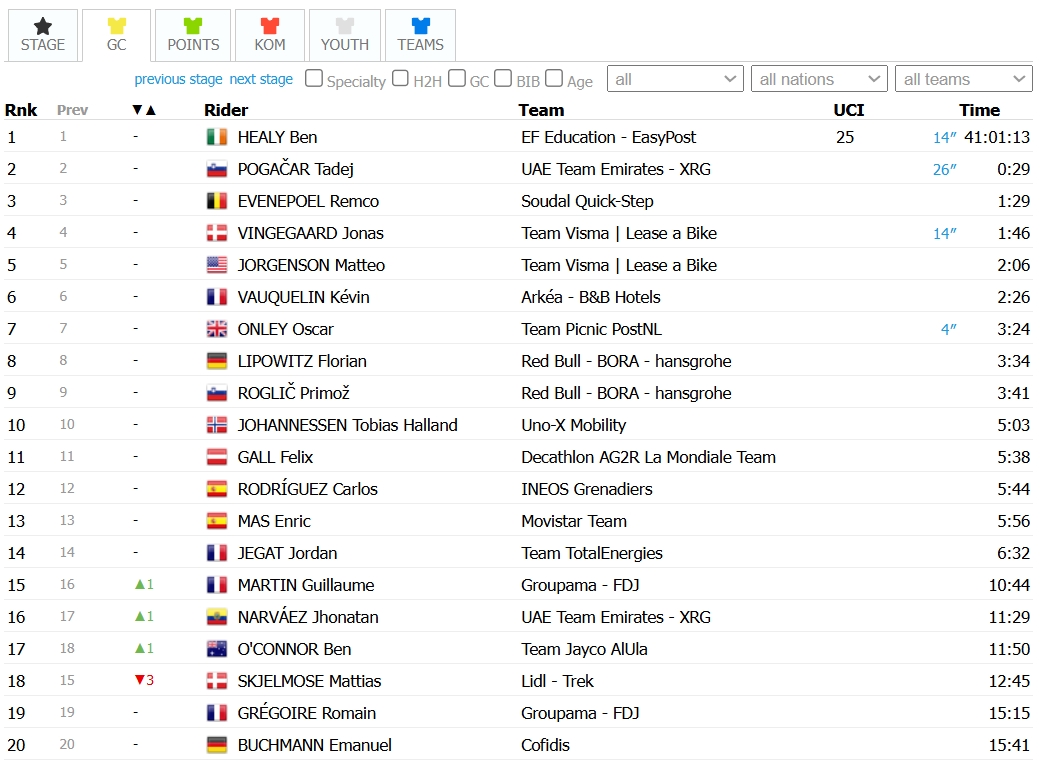1051x762 pixels.
Task: Enable the Specialty checkbox
Action: click(314, 78)
